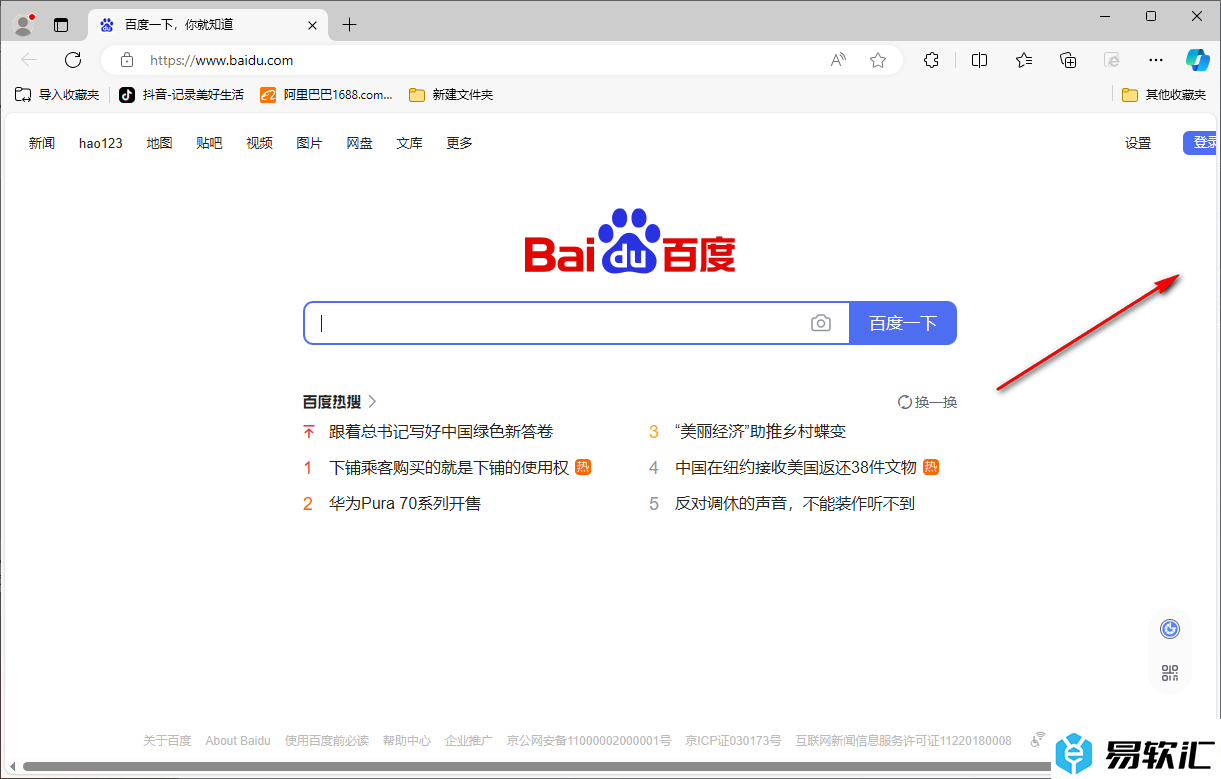
Task: Click the Baidu assistant floating icon
Action: tap(1170, 629)
